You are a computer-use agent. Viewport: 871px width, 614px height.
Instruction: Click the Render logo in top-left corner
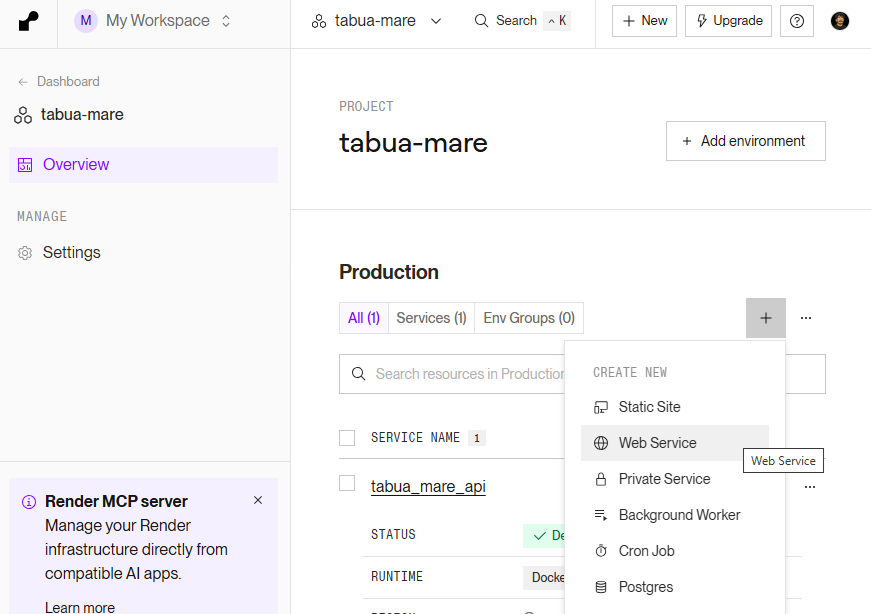tap(29, 21)
